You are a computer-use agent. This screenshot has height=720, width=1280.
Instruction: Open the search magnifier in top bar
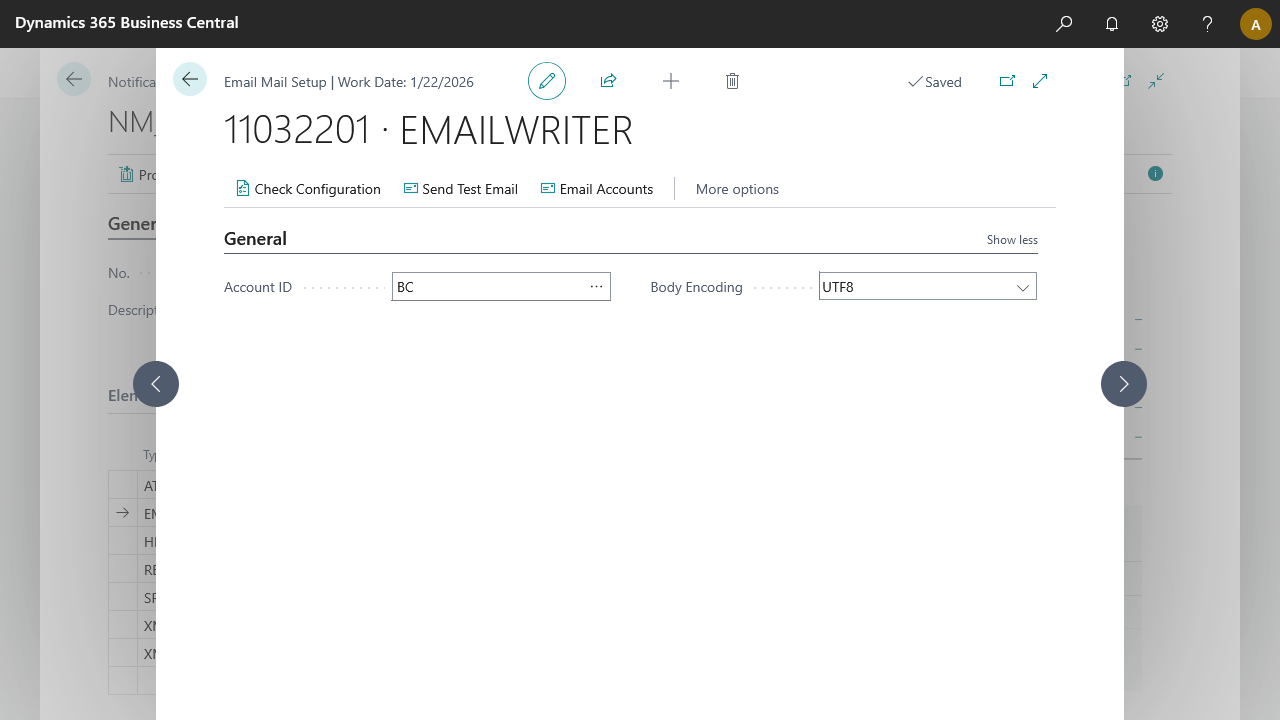click(x=1064, y=24)
